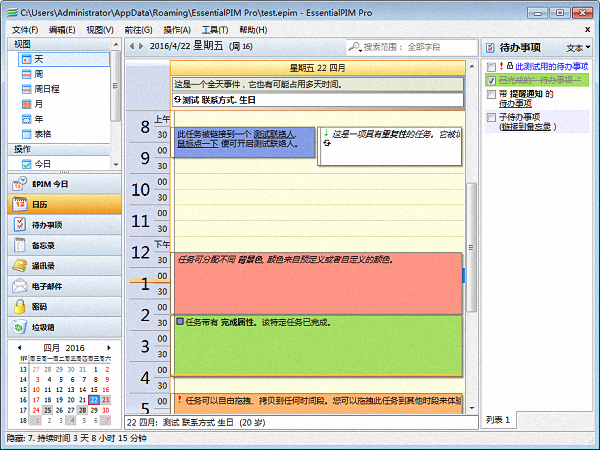This screenshot has width=600, height=450.
Task: Click the exclamation icon on orange task
Action: point(179,400)
